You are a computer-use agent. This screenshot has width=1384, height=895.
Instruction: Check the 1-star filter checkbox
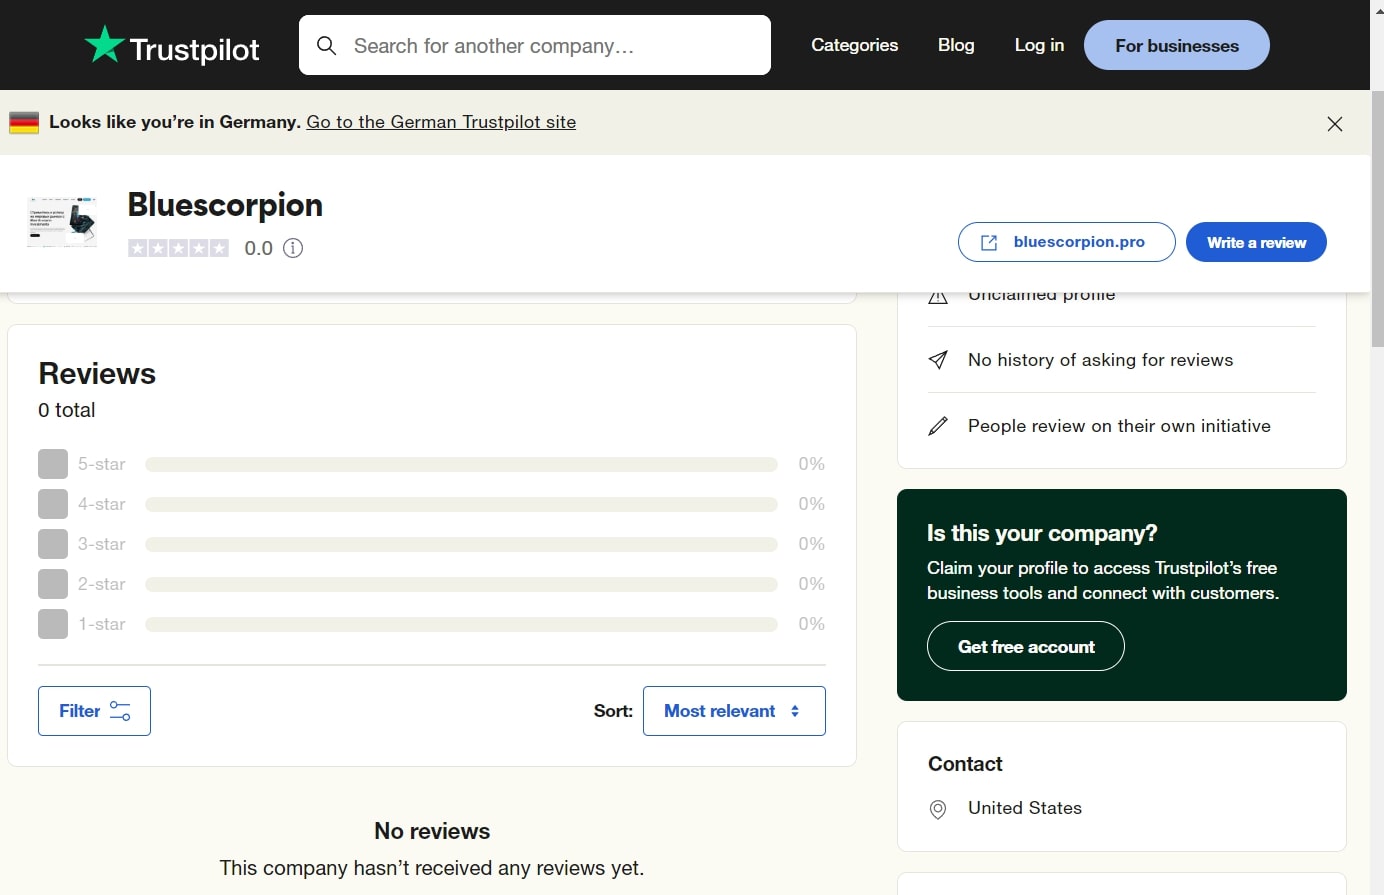tap(53, 624)
